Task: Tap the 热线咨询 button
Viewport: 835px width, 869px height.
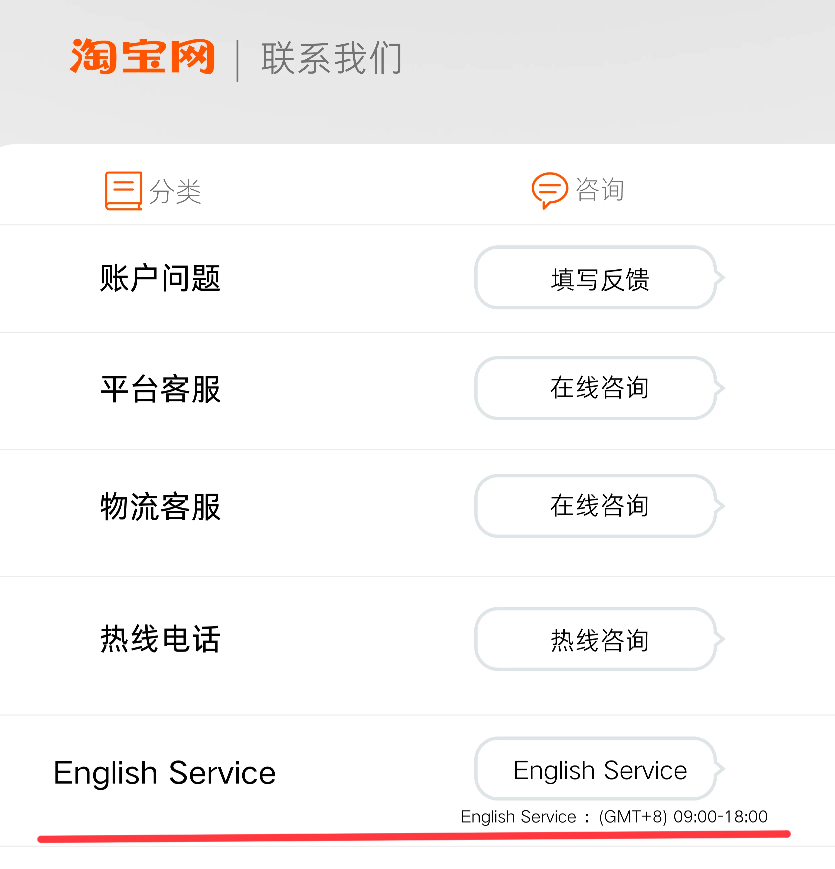Action: [600, 639]
